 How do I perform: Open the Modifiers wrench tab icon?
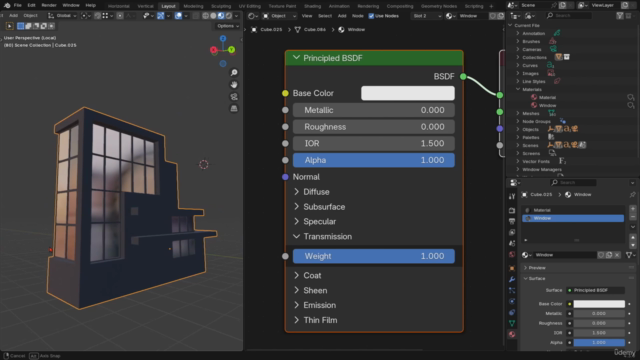512,279
